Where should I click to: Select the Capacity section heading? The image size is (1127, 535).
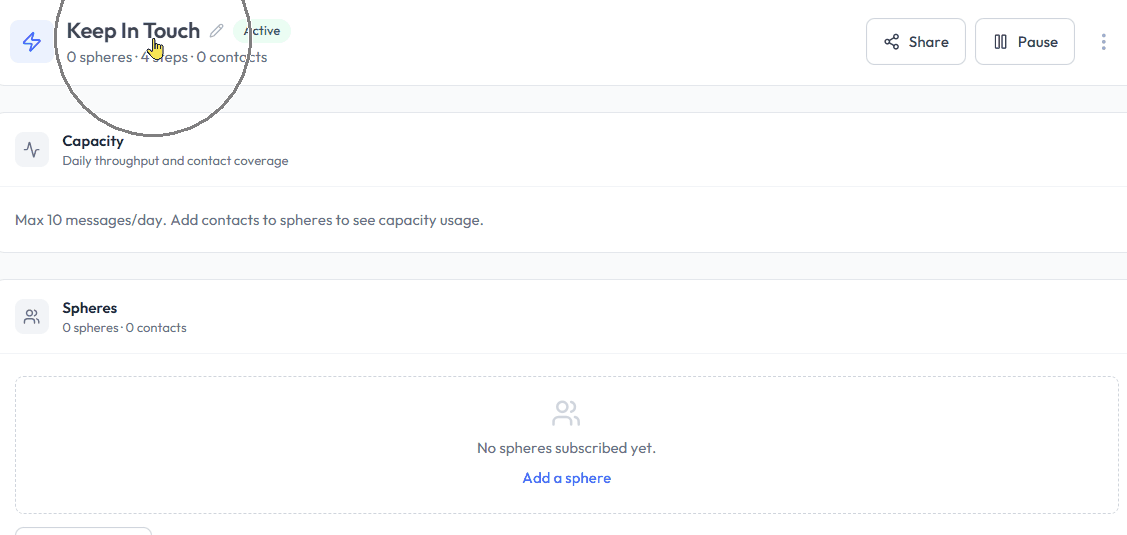click(x=93, y=141)
